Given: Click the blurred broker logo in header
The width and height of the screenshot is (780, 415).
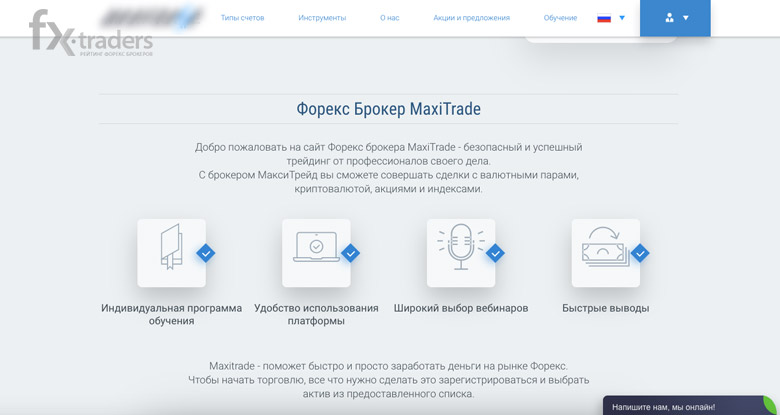Looking at the screenshot, I should tap(152, 16).
